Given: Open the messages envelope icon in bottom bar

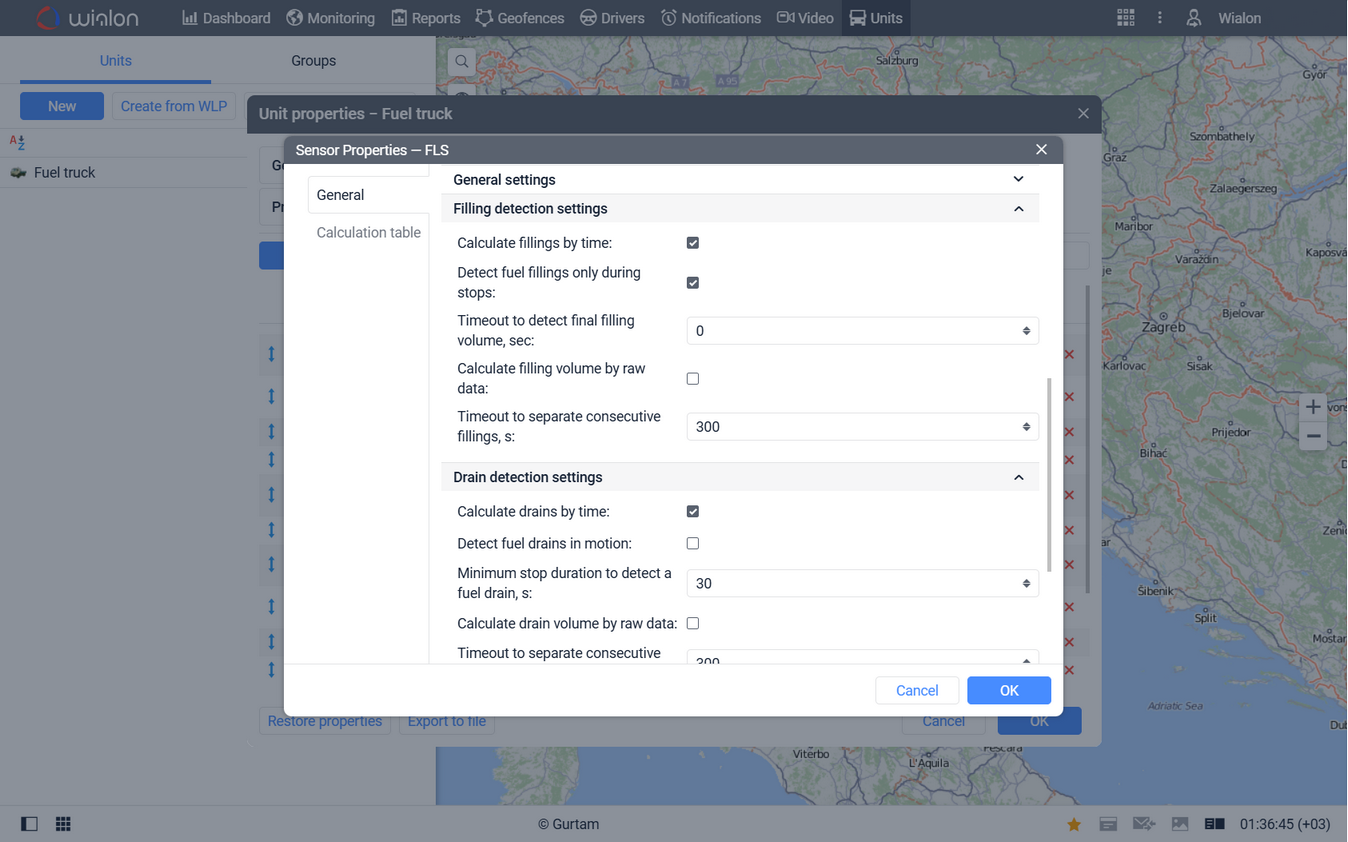Looking at the screenshot, I should pos(1143,824).
